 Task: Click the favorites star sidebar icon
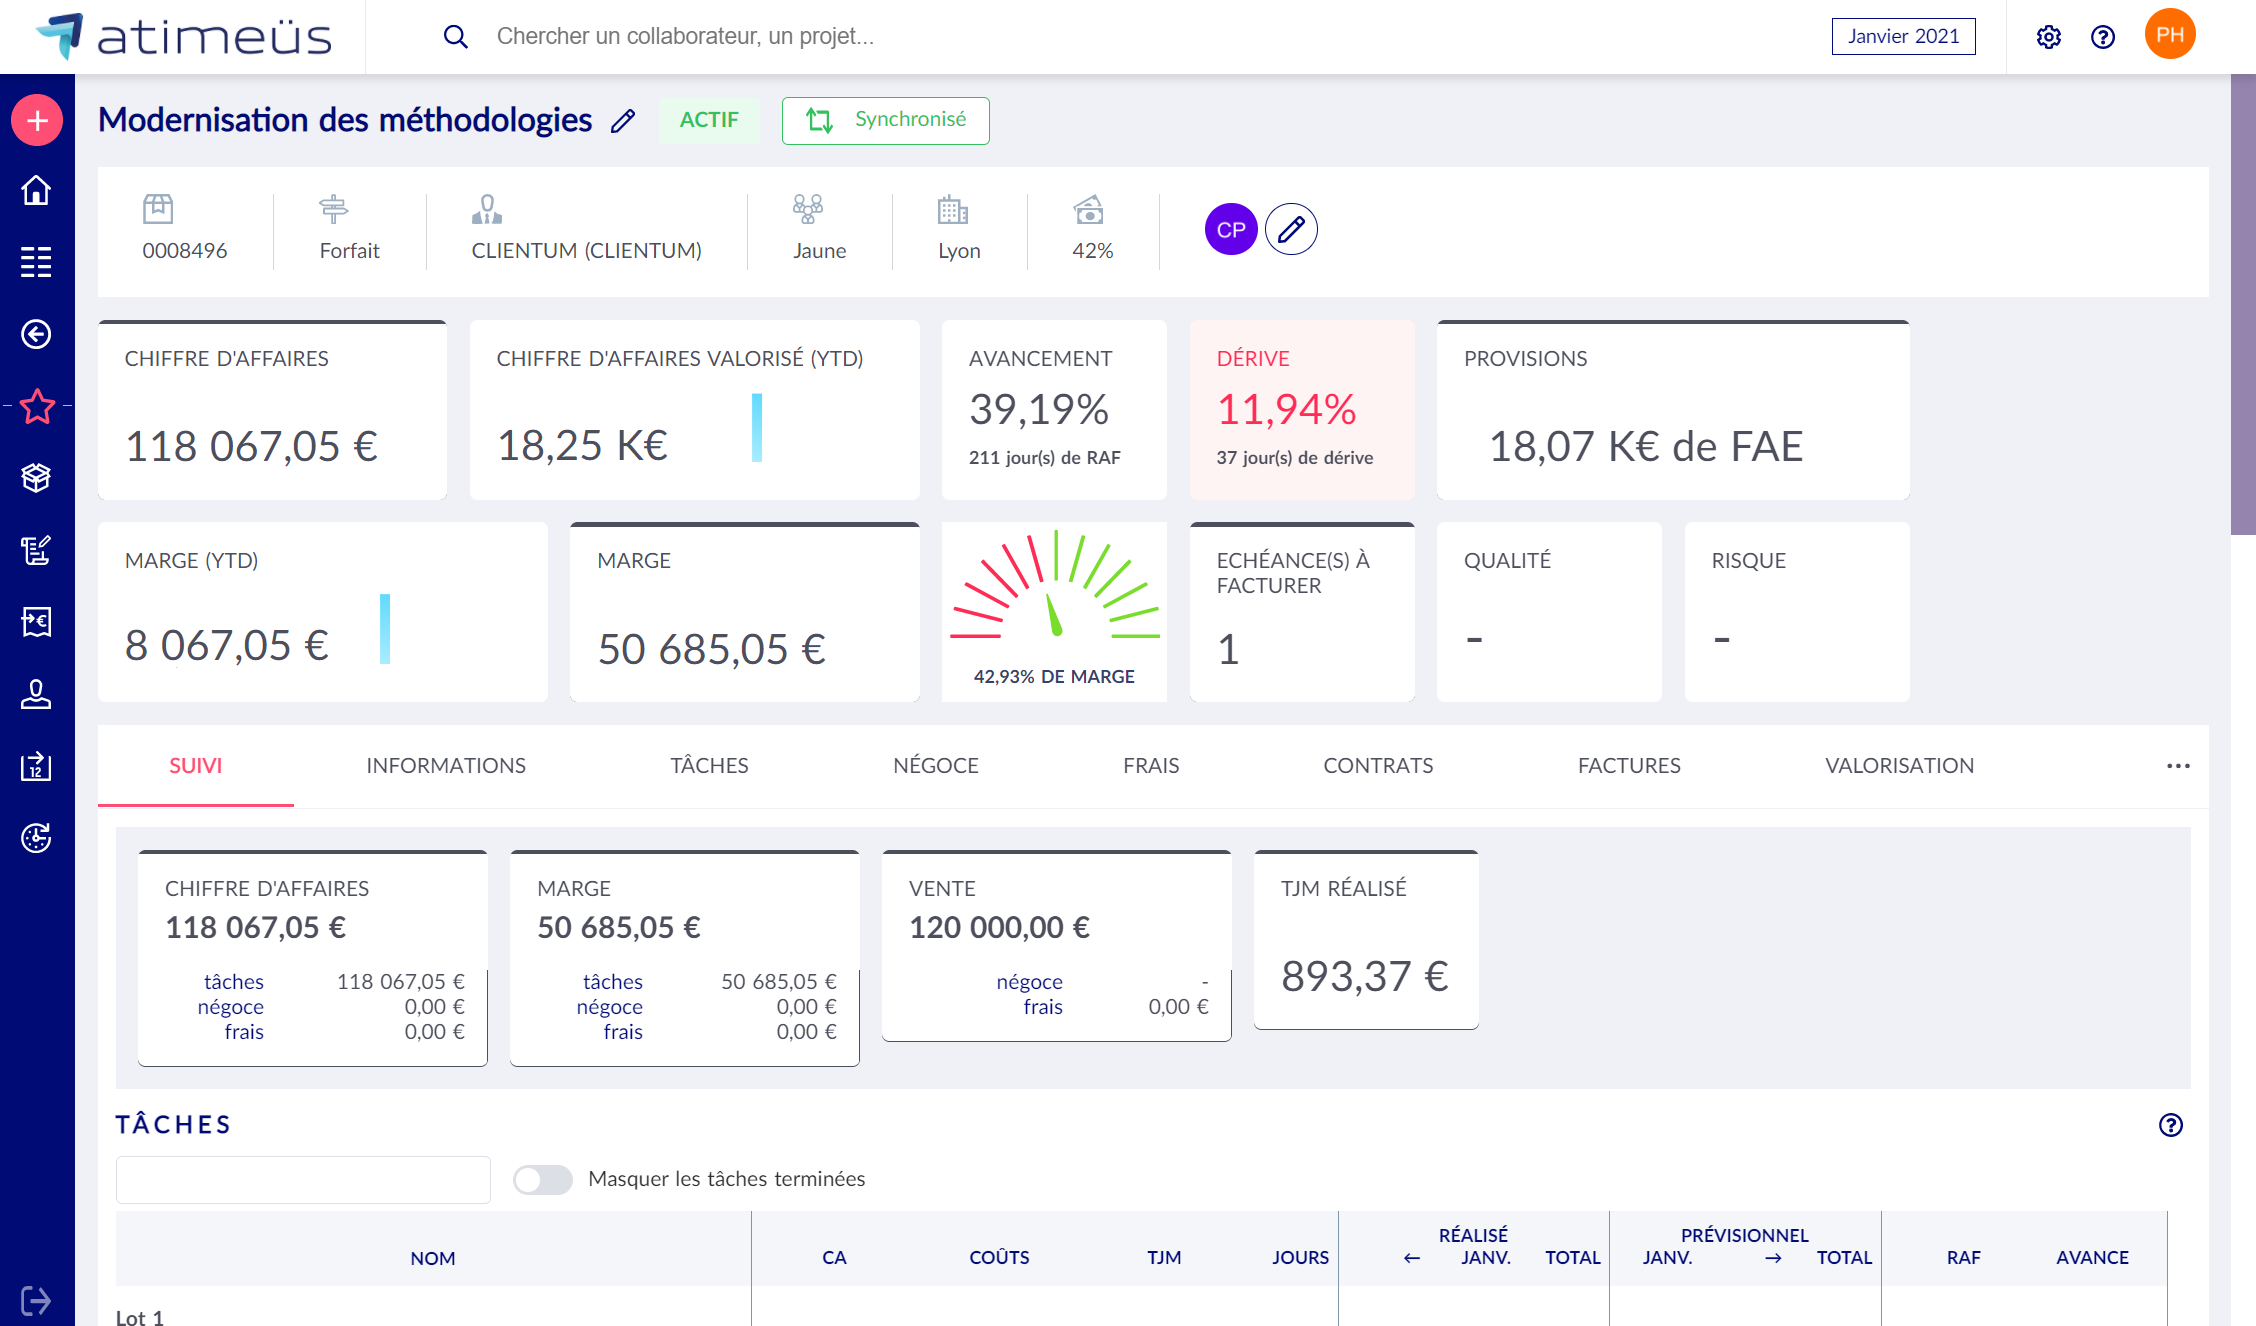[37, 406]
